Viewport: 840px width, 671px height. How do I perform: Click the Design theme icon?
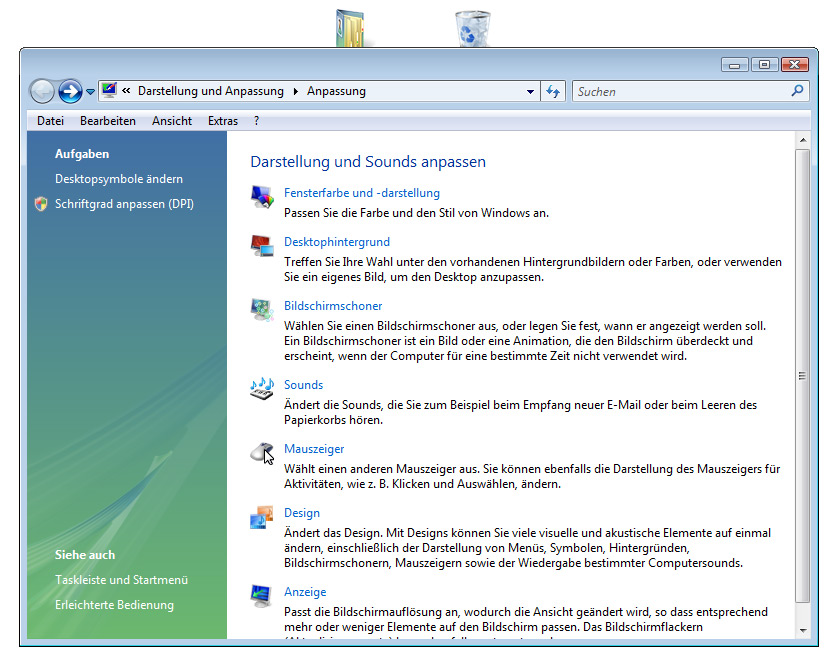(x=262, y=517)
